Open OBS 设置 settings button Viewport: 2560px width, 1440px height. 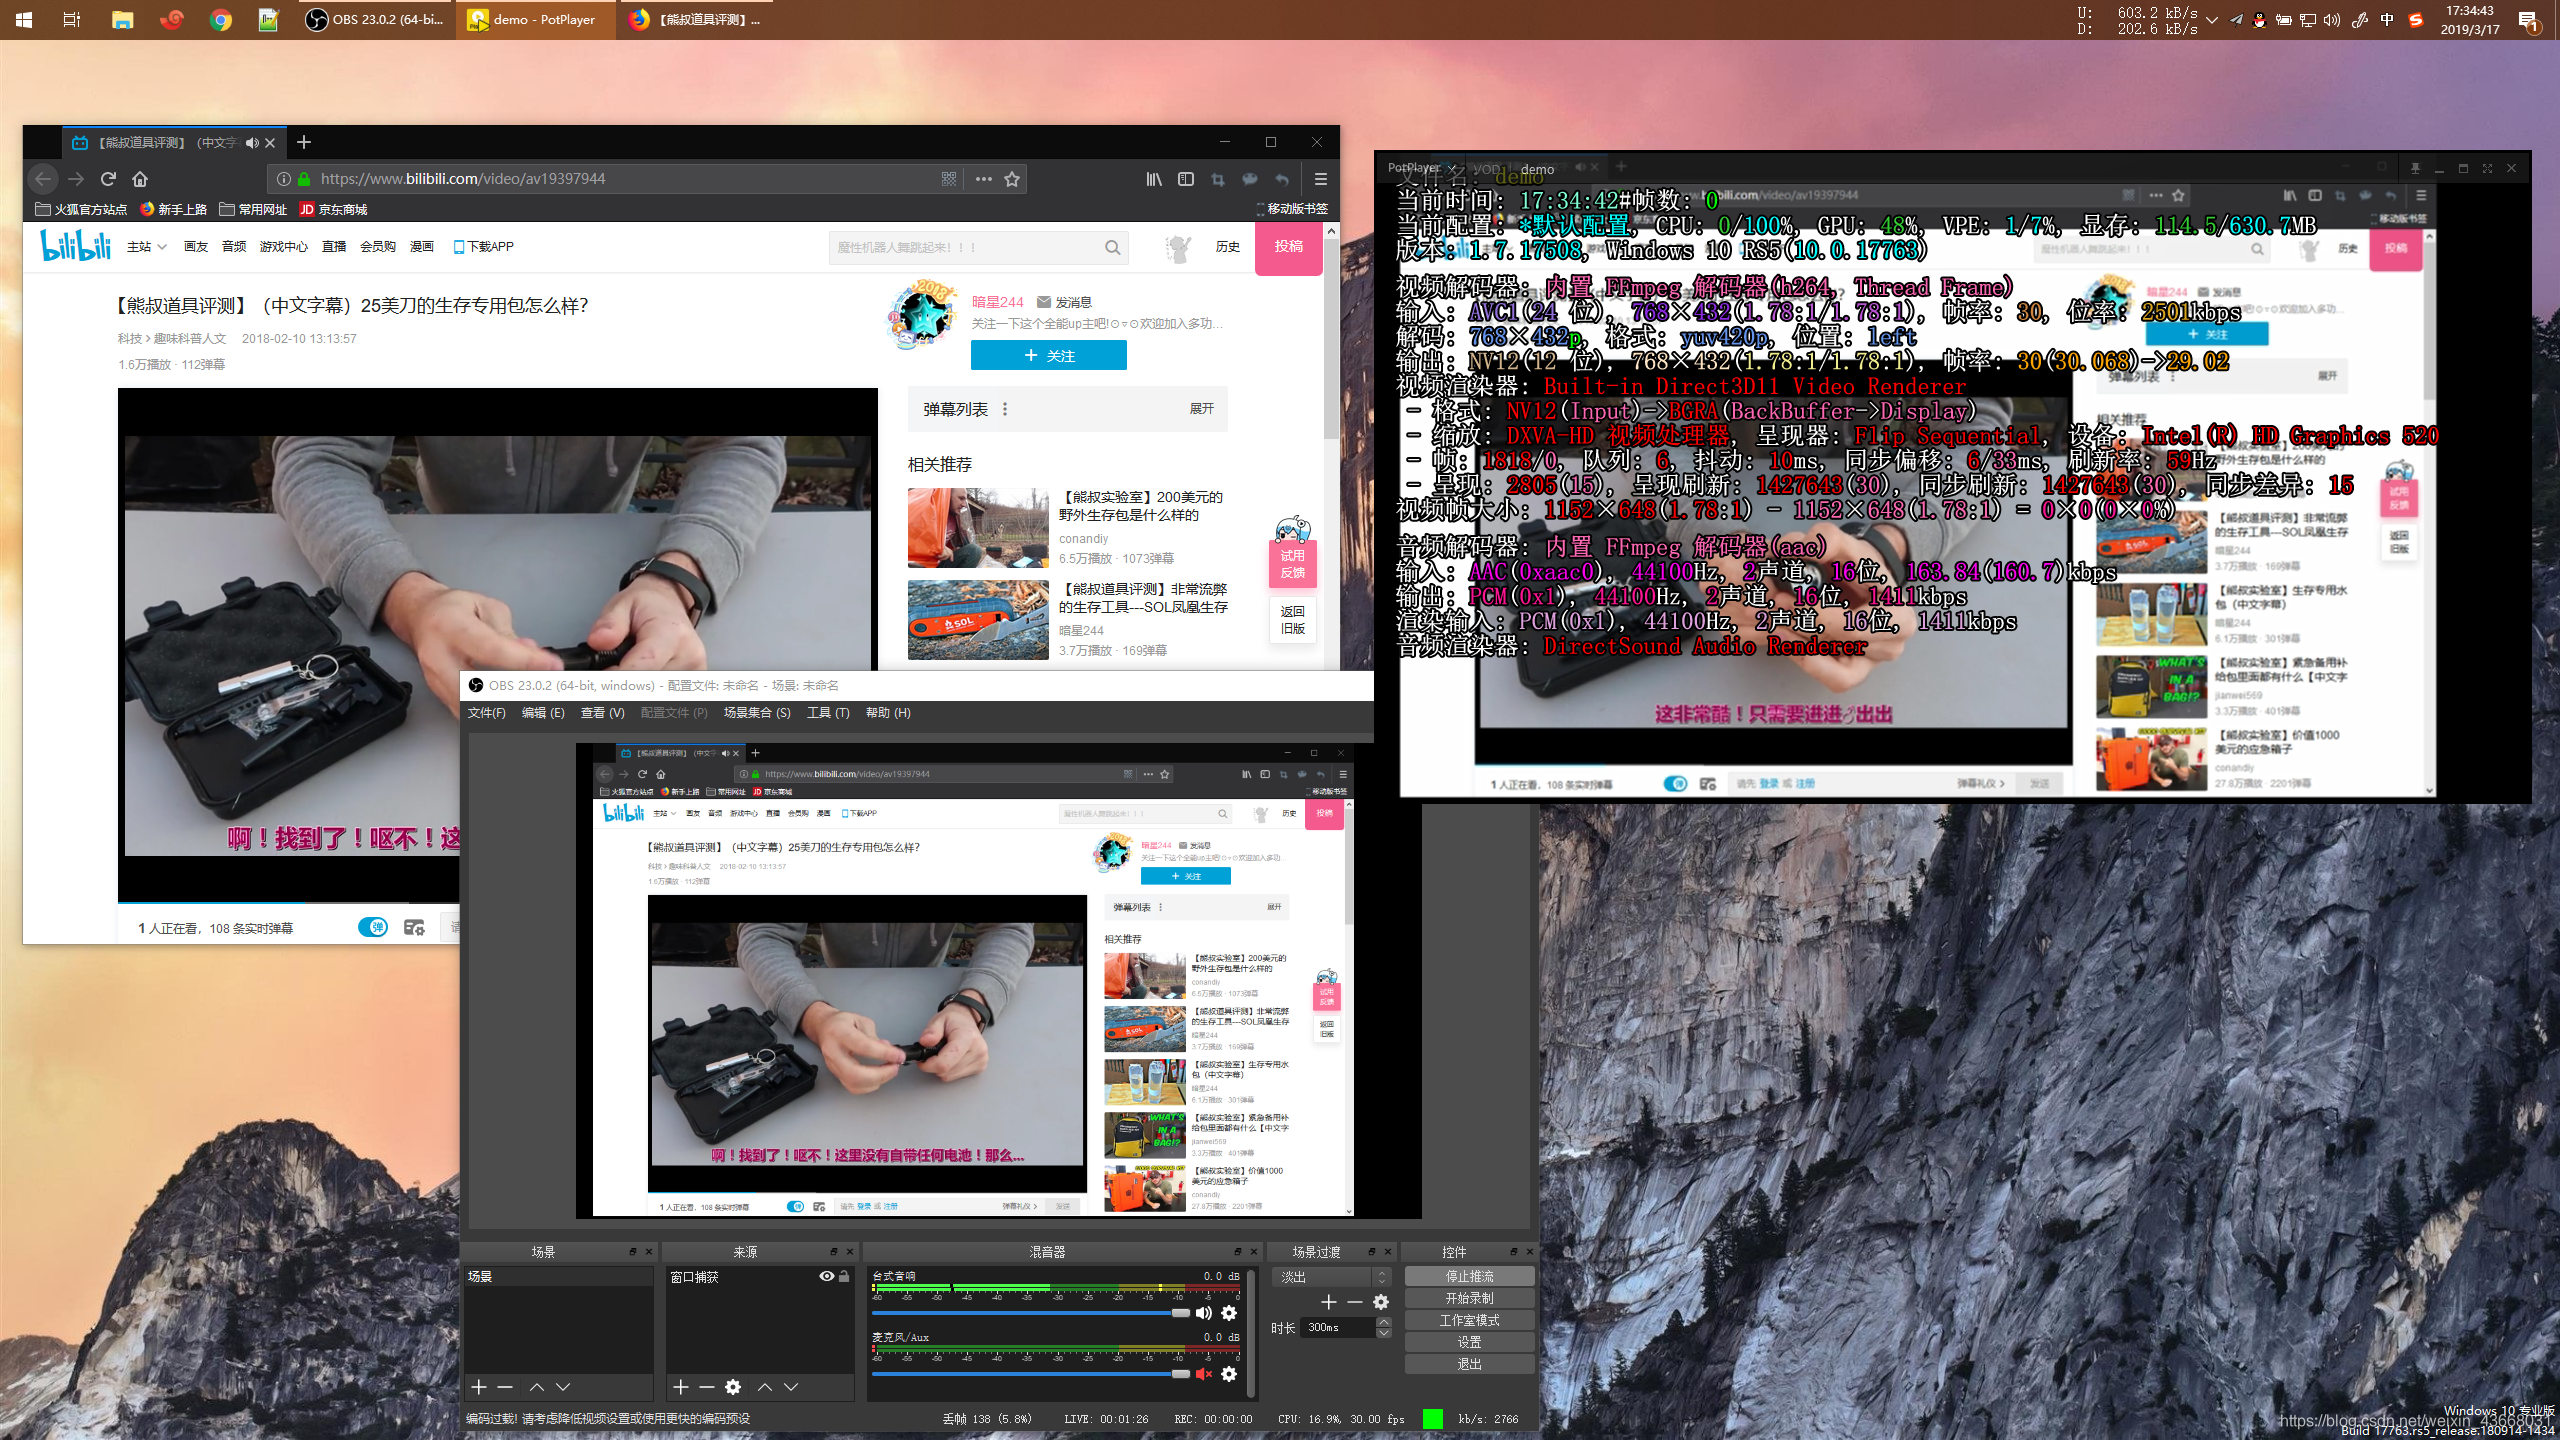1469,1342
